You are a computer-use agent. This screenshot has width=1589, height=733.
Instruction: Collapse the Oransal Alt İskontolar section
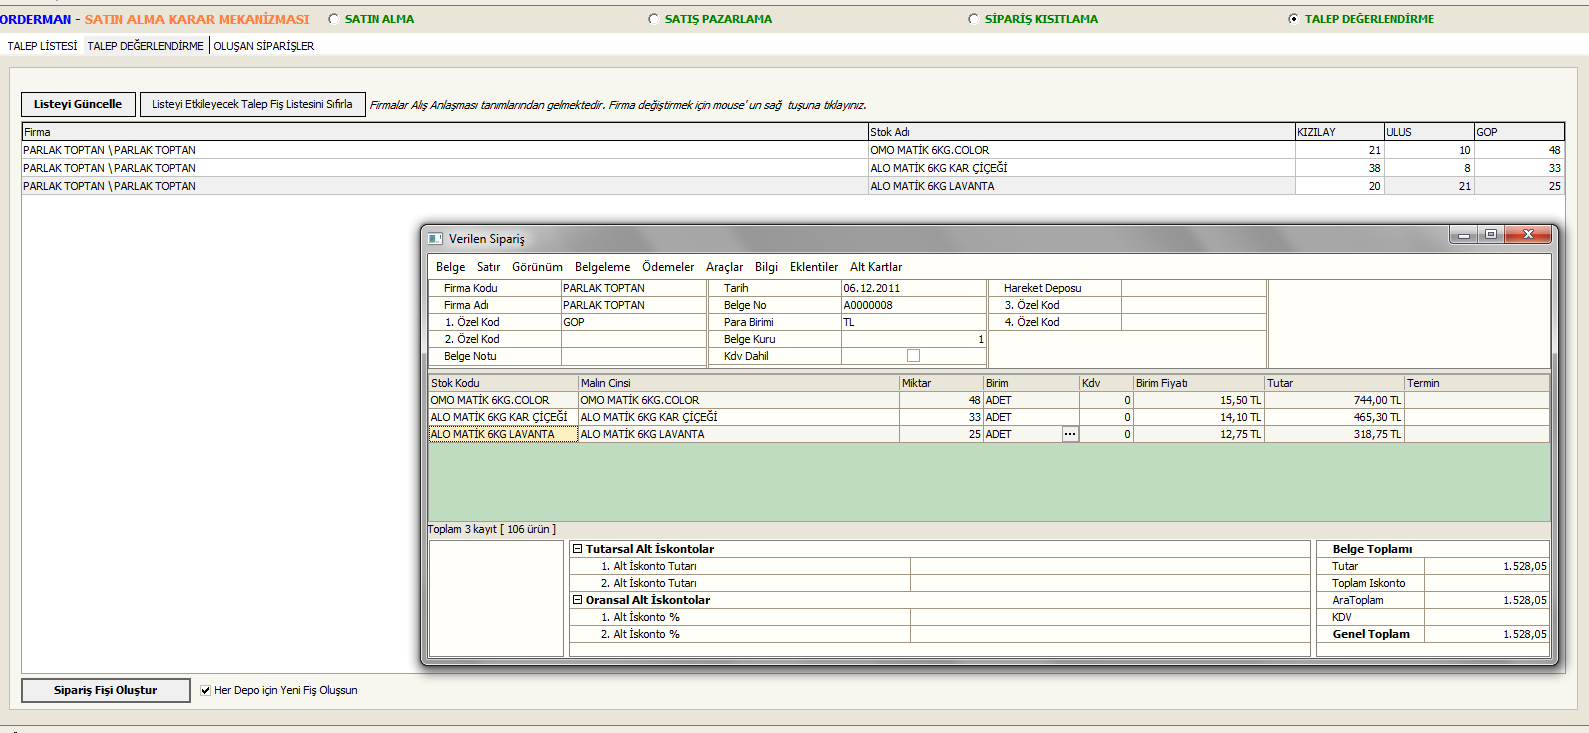click(577, 600)
